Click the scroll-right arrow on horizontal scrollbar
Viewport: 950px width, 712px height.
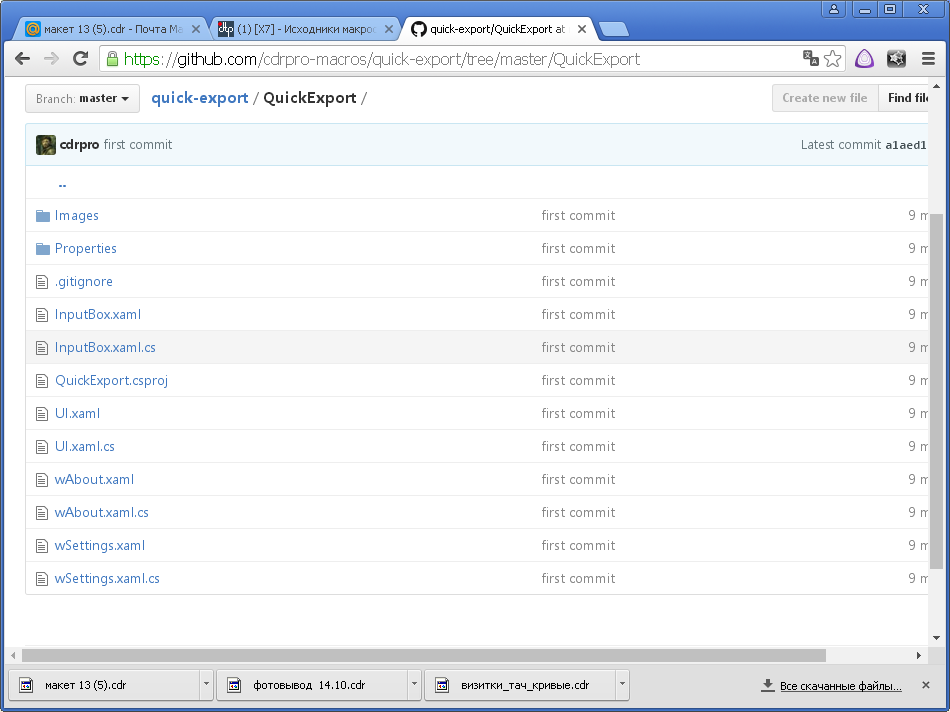pyautogui.click(x=918, y=656)
